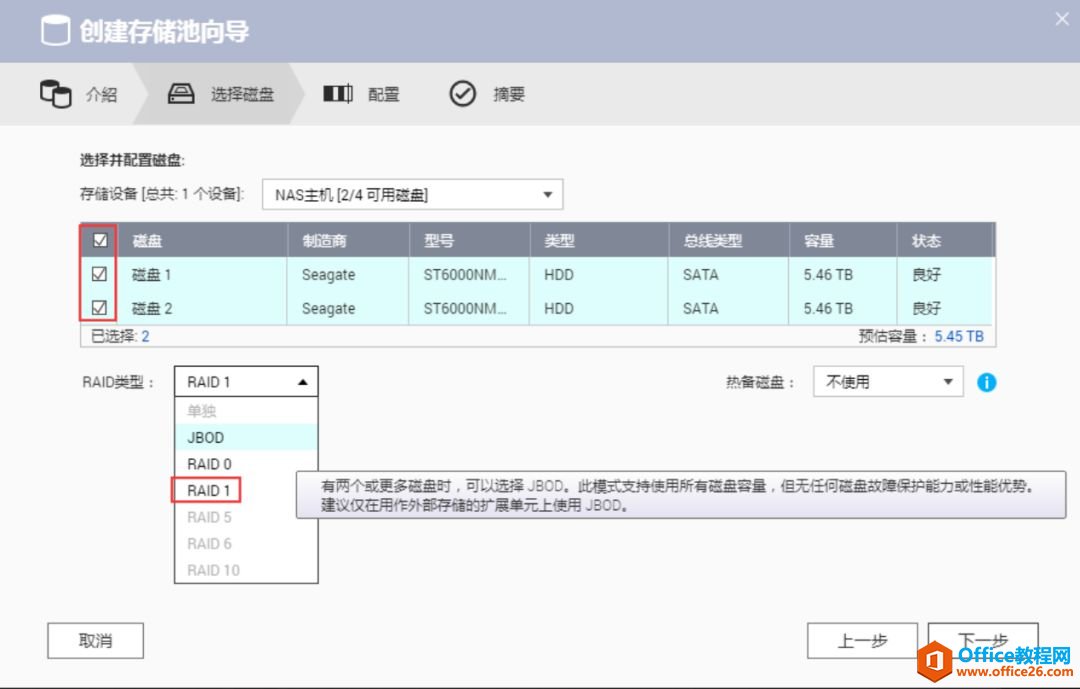Click the Configure step icon
Image resolution: width=1080 pixels, height=689 pixels.
click(x=338, y=94)
